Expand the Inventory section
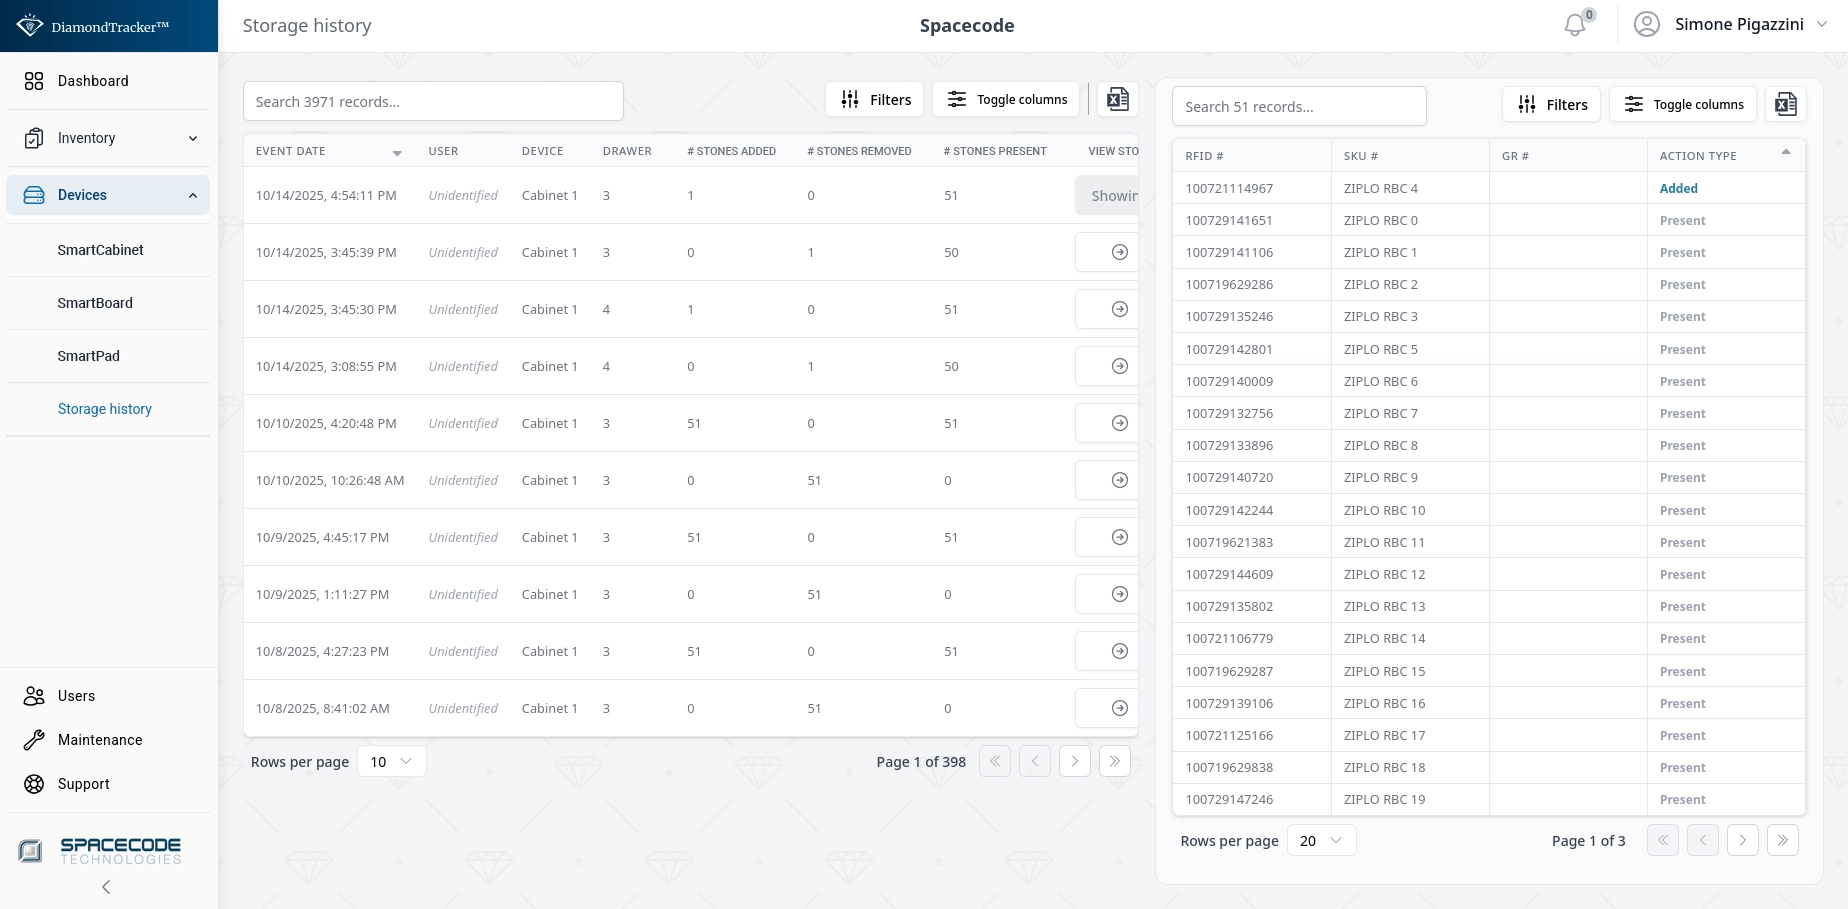Screen dimensions: 1848x909 click(192, 138)
